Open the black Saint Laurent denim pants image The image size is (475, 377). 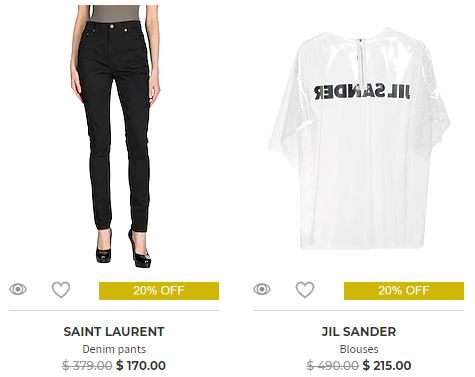point(115,137)
